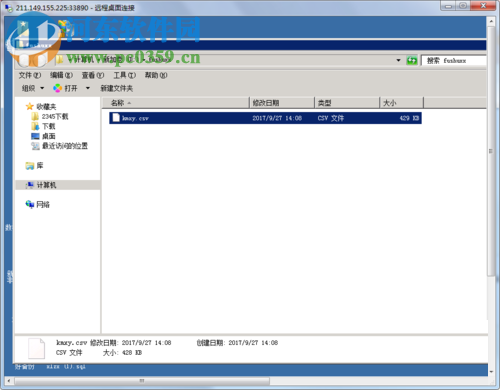500x390 pixels.
Task: Click the 429 KB size cell
Action: [409, 118]
